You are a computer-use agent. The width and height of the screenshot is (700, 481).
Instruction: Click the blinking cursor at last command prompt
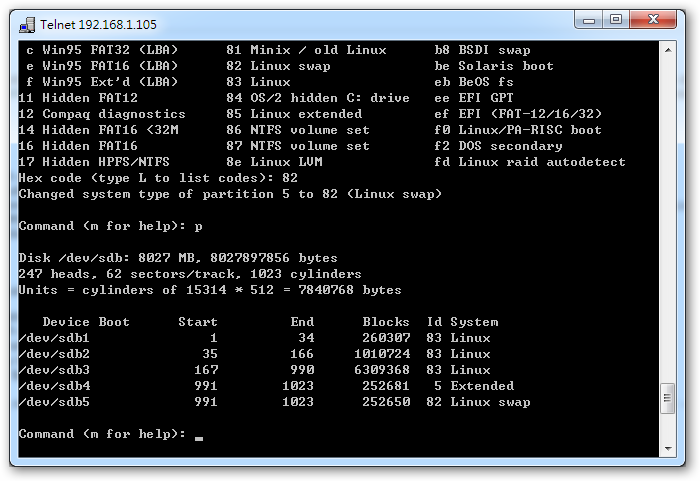click(199, 438)
